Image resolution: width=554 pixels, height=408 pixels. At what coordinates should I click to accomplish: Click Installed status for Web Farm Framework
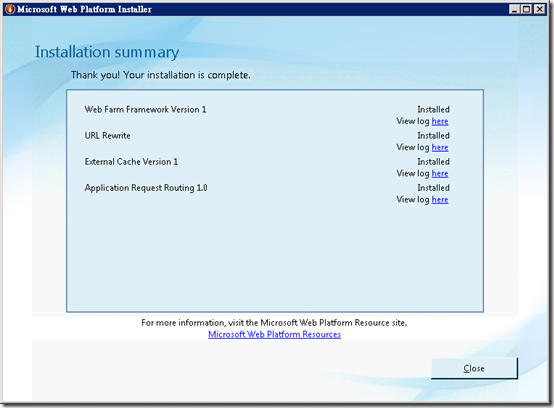[x=434, y=110]
